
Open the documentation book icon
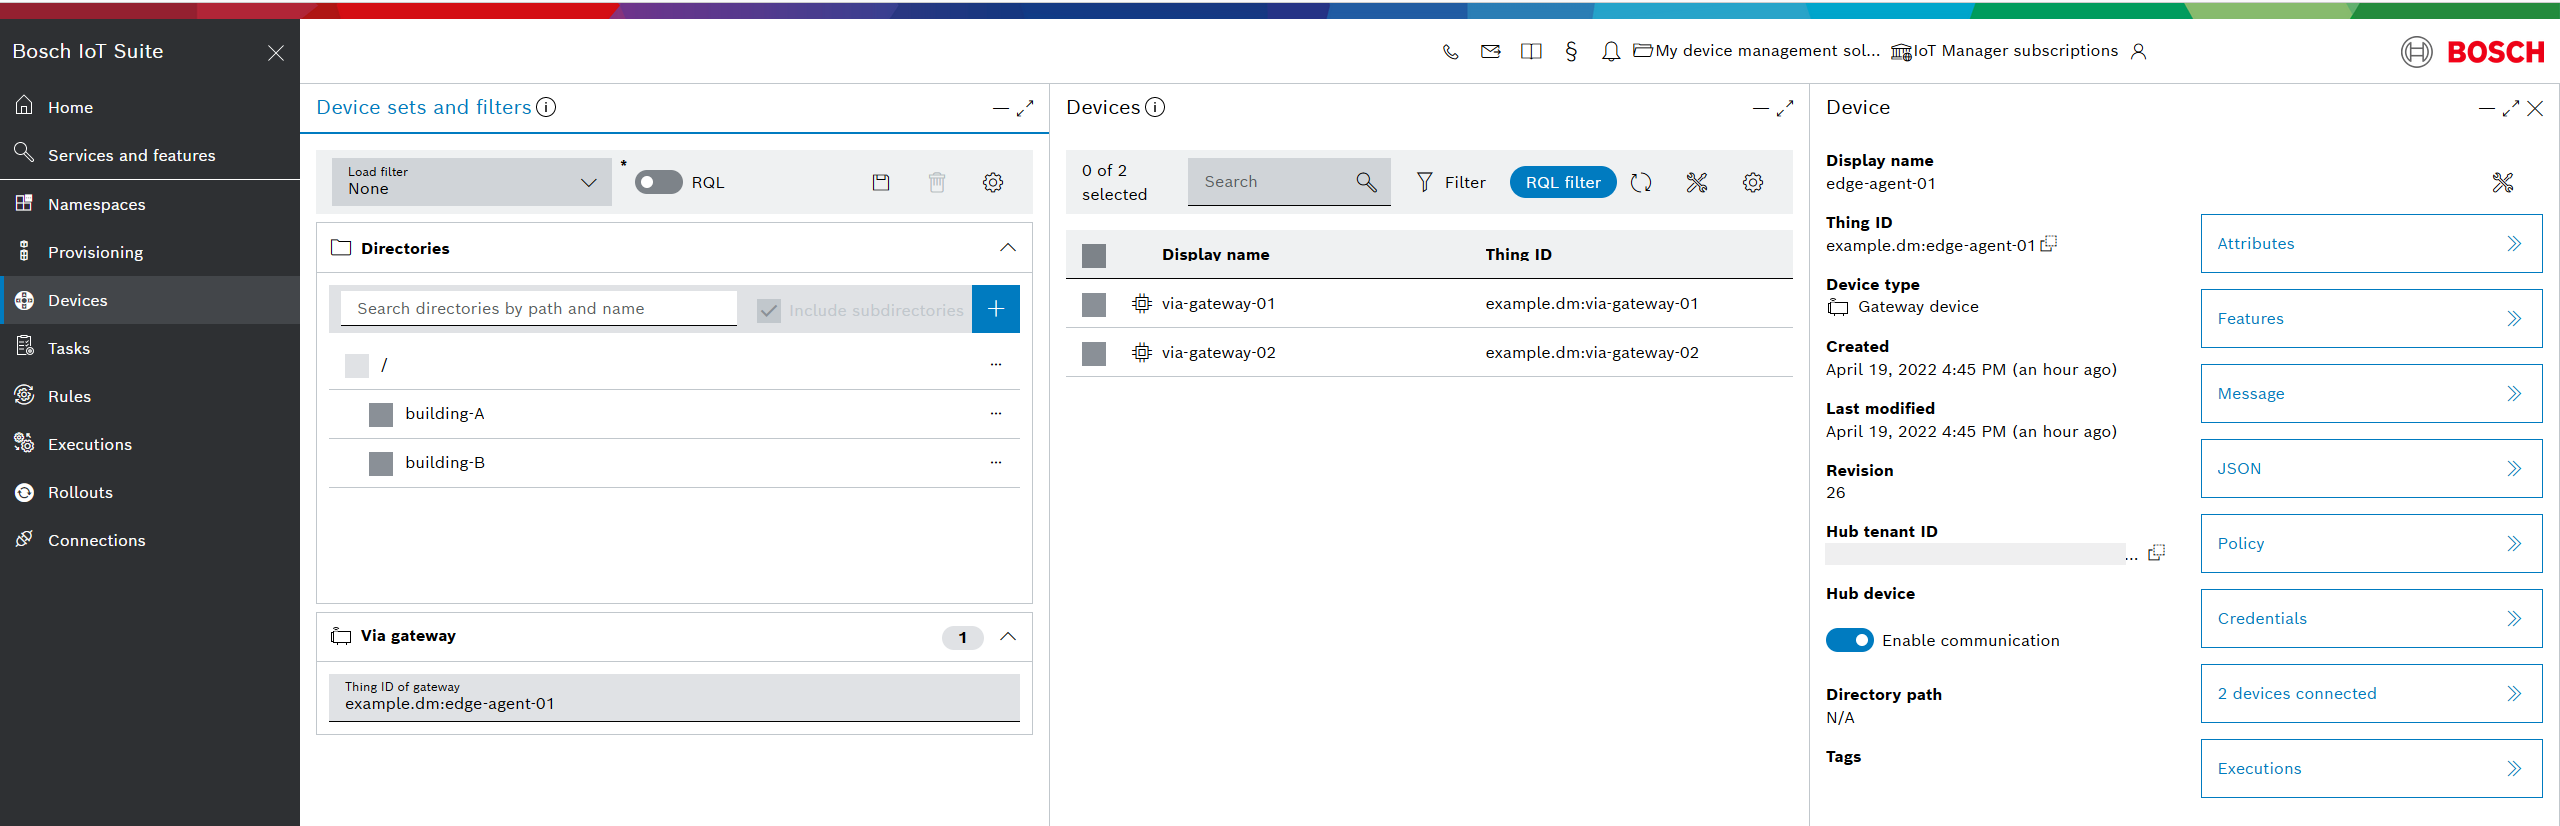[x=1531, y=52]
